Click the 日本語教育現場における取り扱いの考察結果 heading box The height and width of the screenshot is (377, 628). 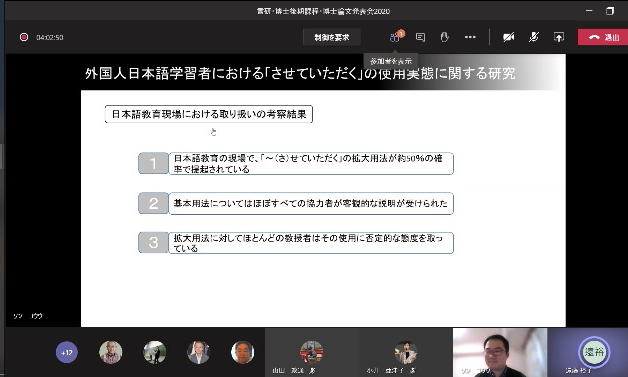click(209, 114)
